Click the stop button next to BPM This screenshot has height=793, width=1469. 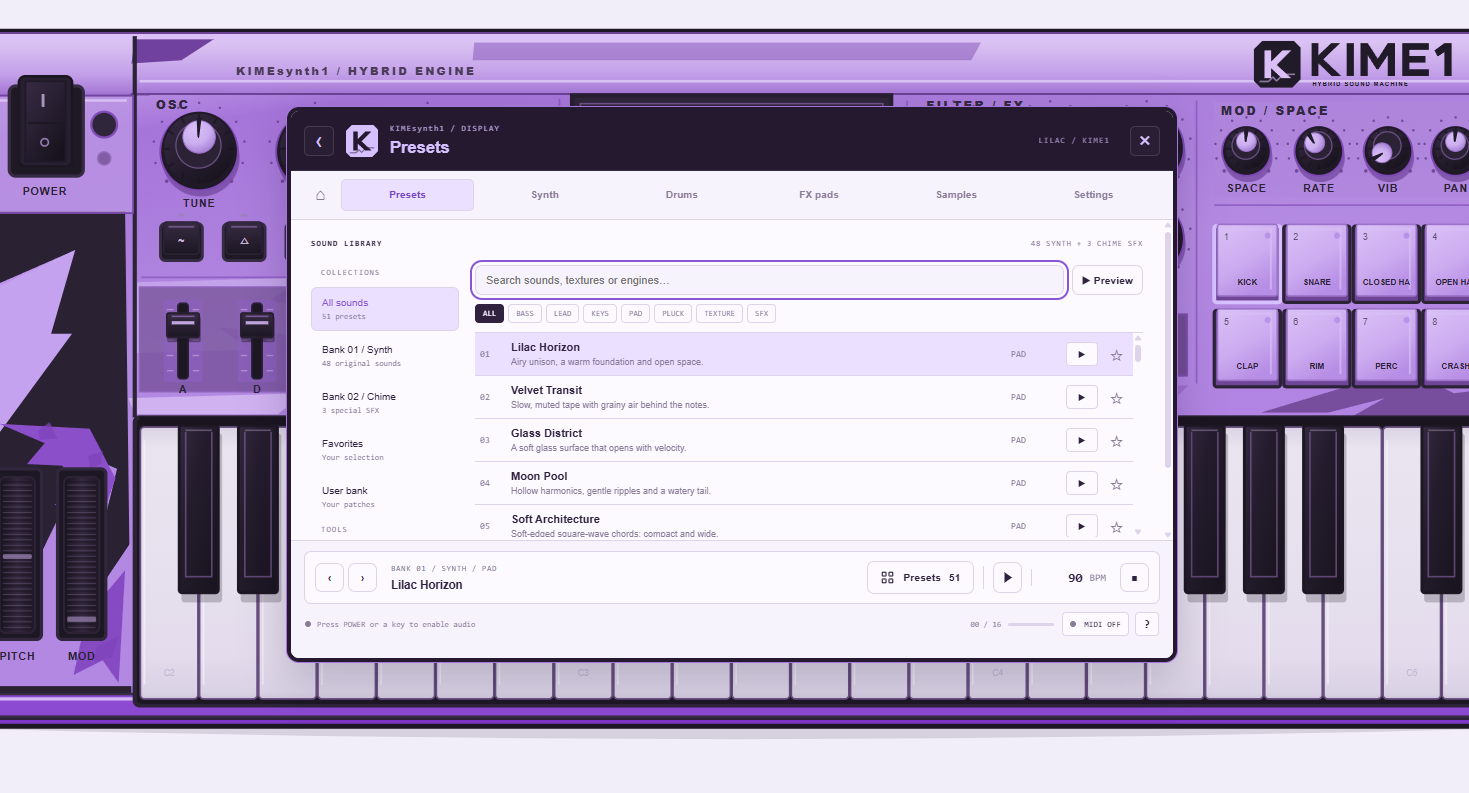pos(1134,577)
